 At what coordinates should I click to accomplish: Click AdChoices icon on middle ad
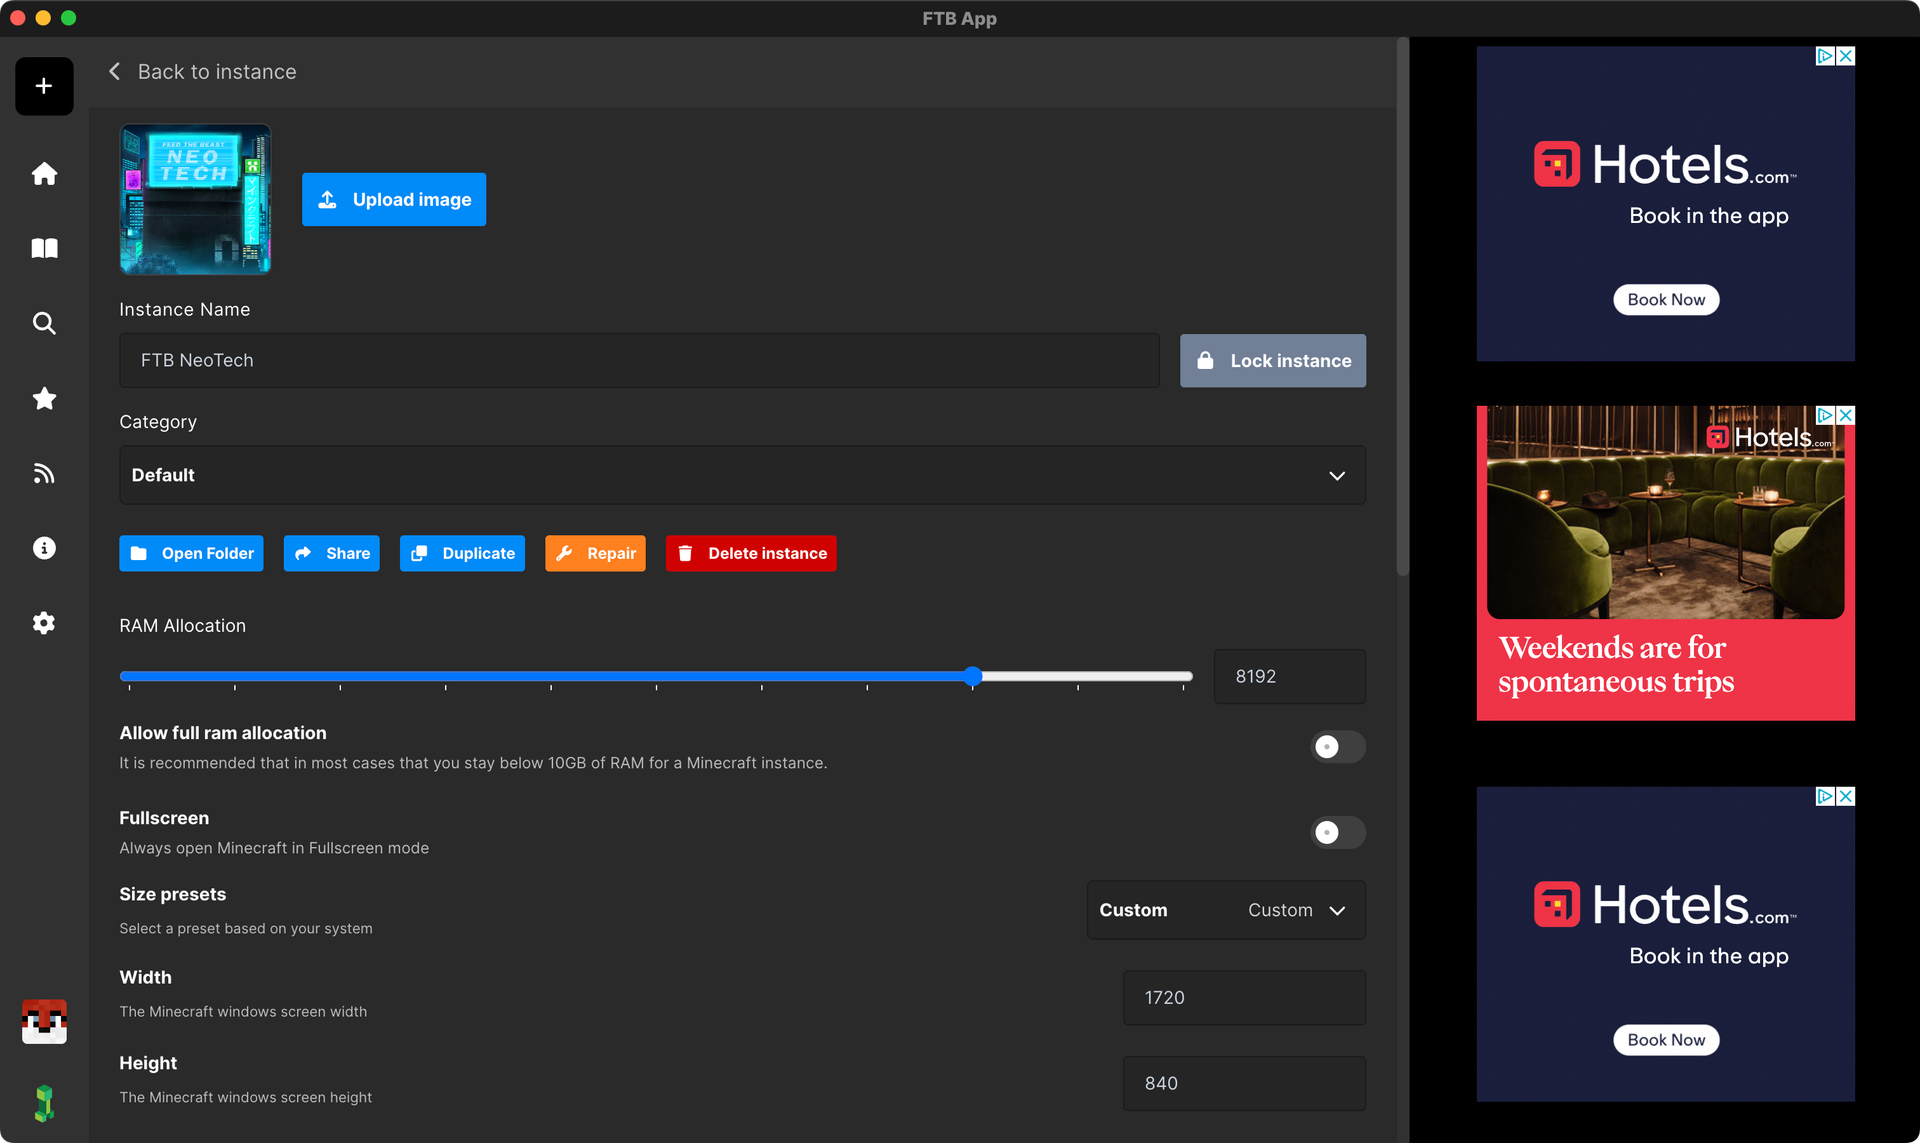[x=1825, y=415]
